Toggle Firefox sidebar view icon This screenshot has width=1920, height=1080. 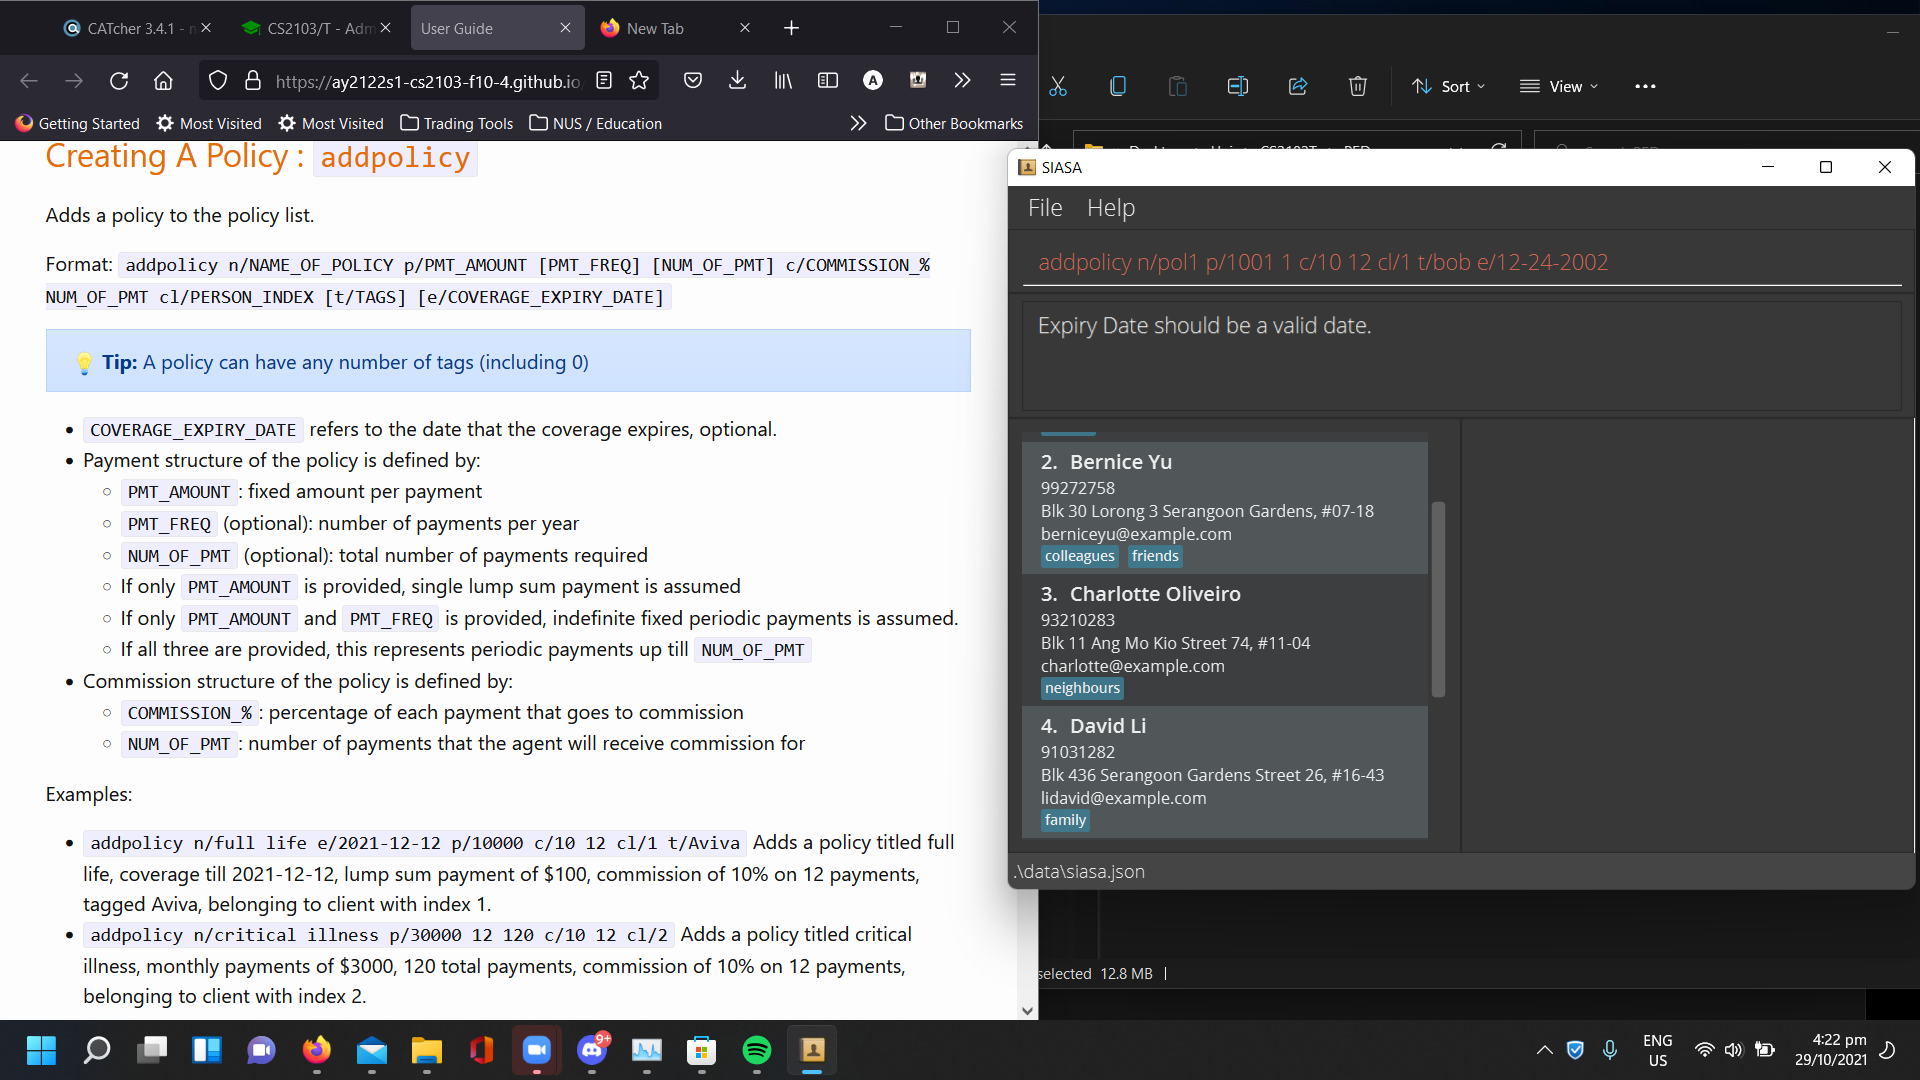[x=827, y=81]
